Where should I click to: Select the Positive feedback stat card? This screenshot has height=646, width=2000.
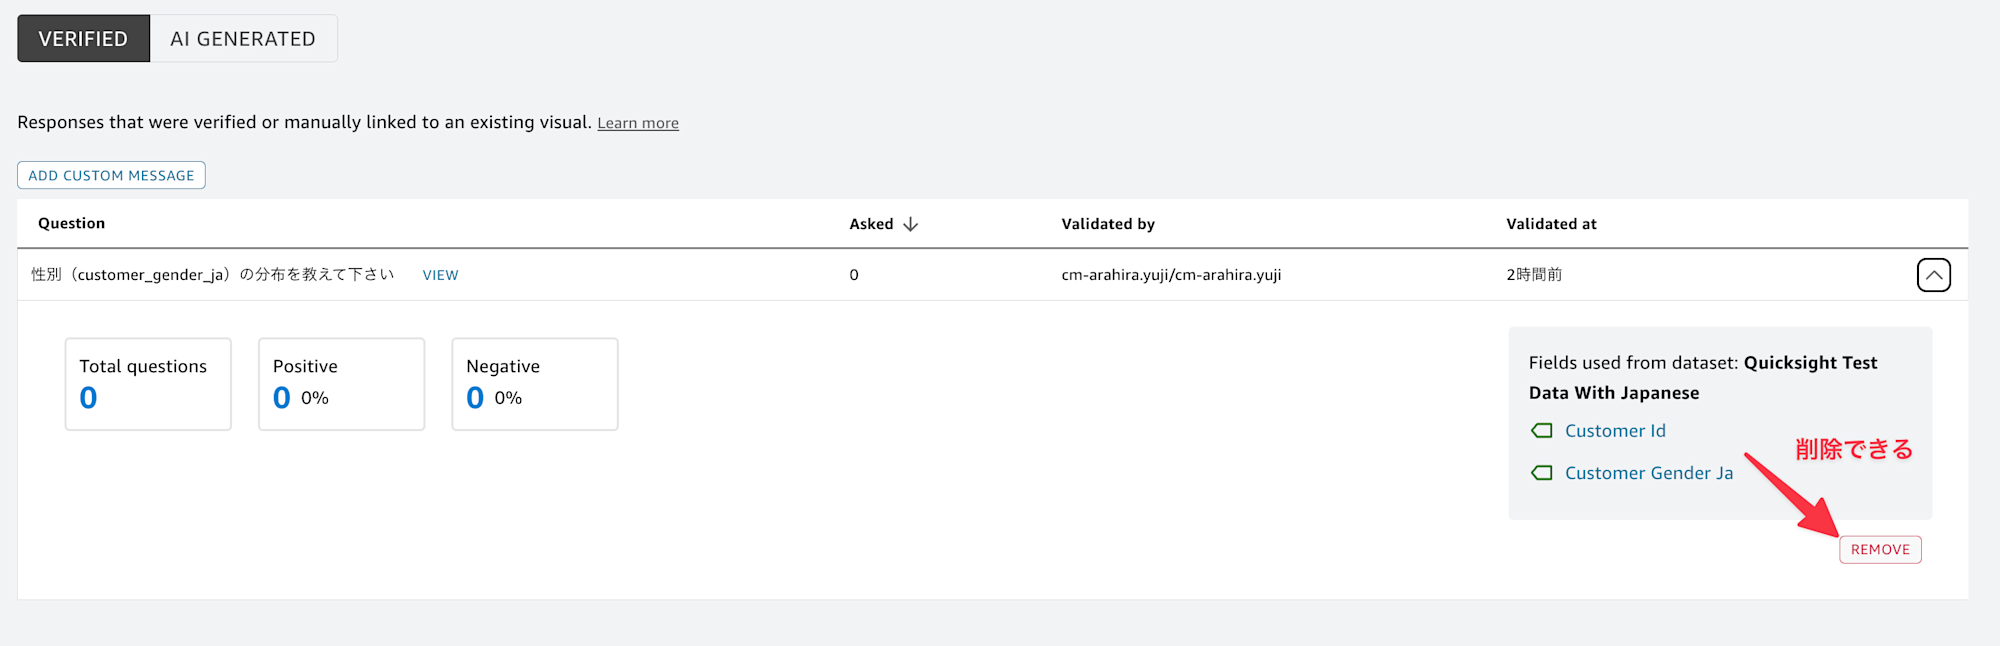(x=342, y=384)
